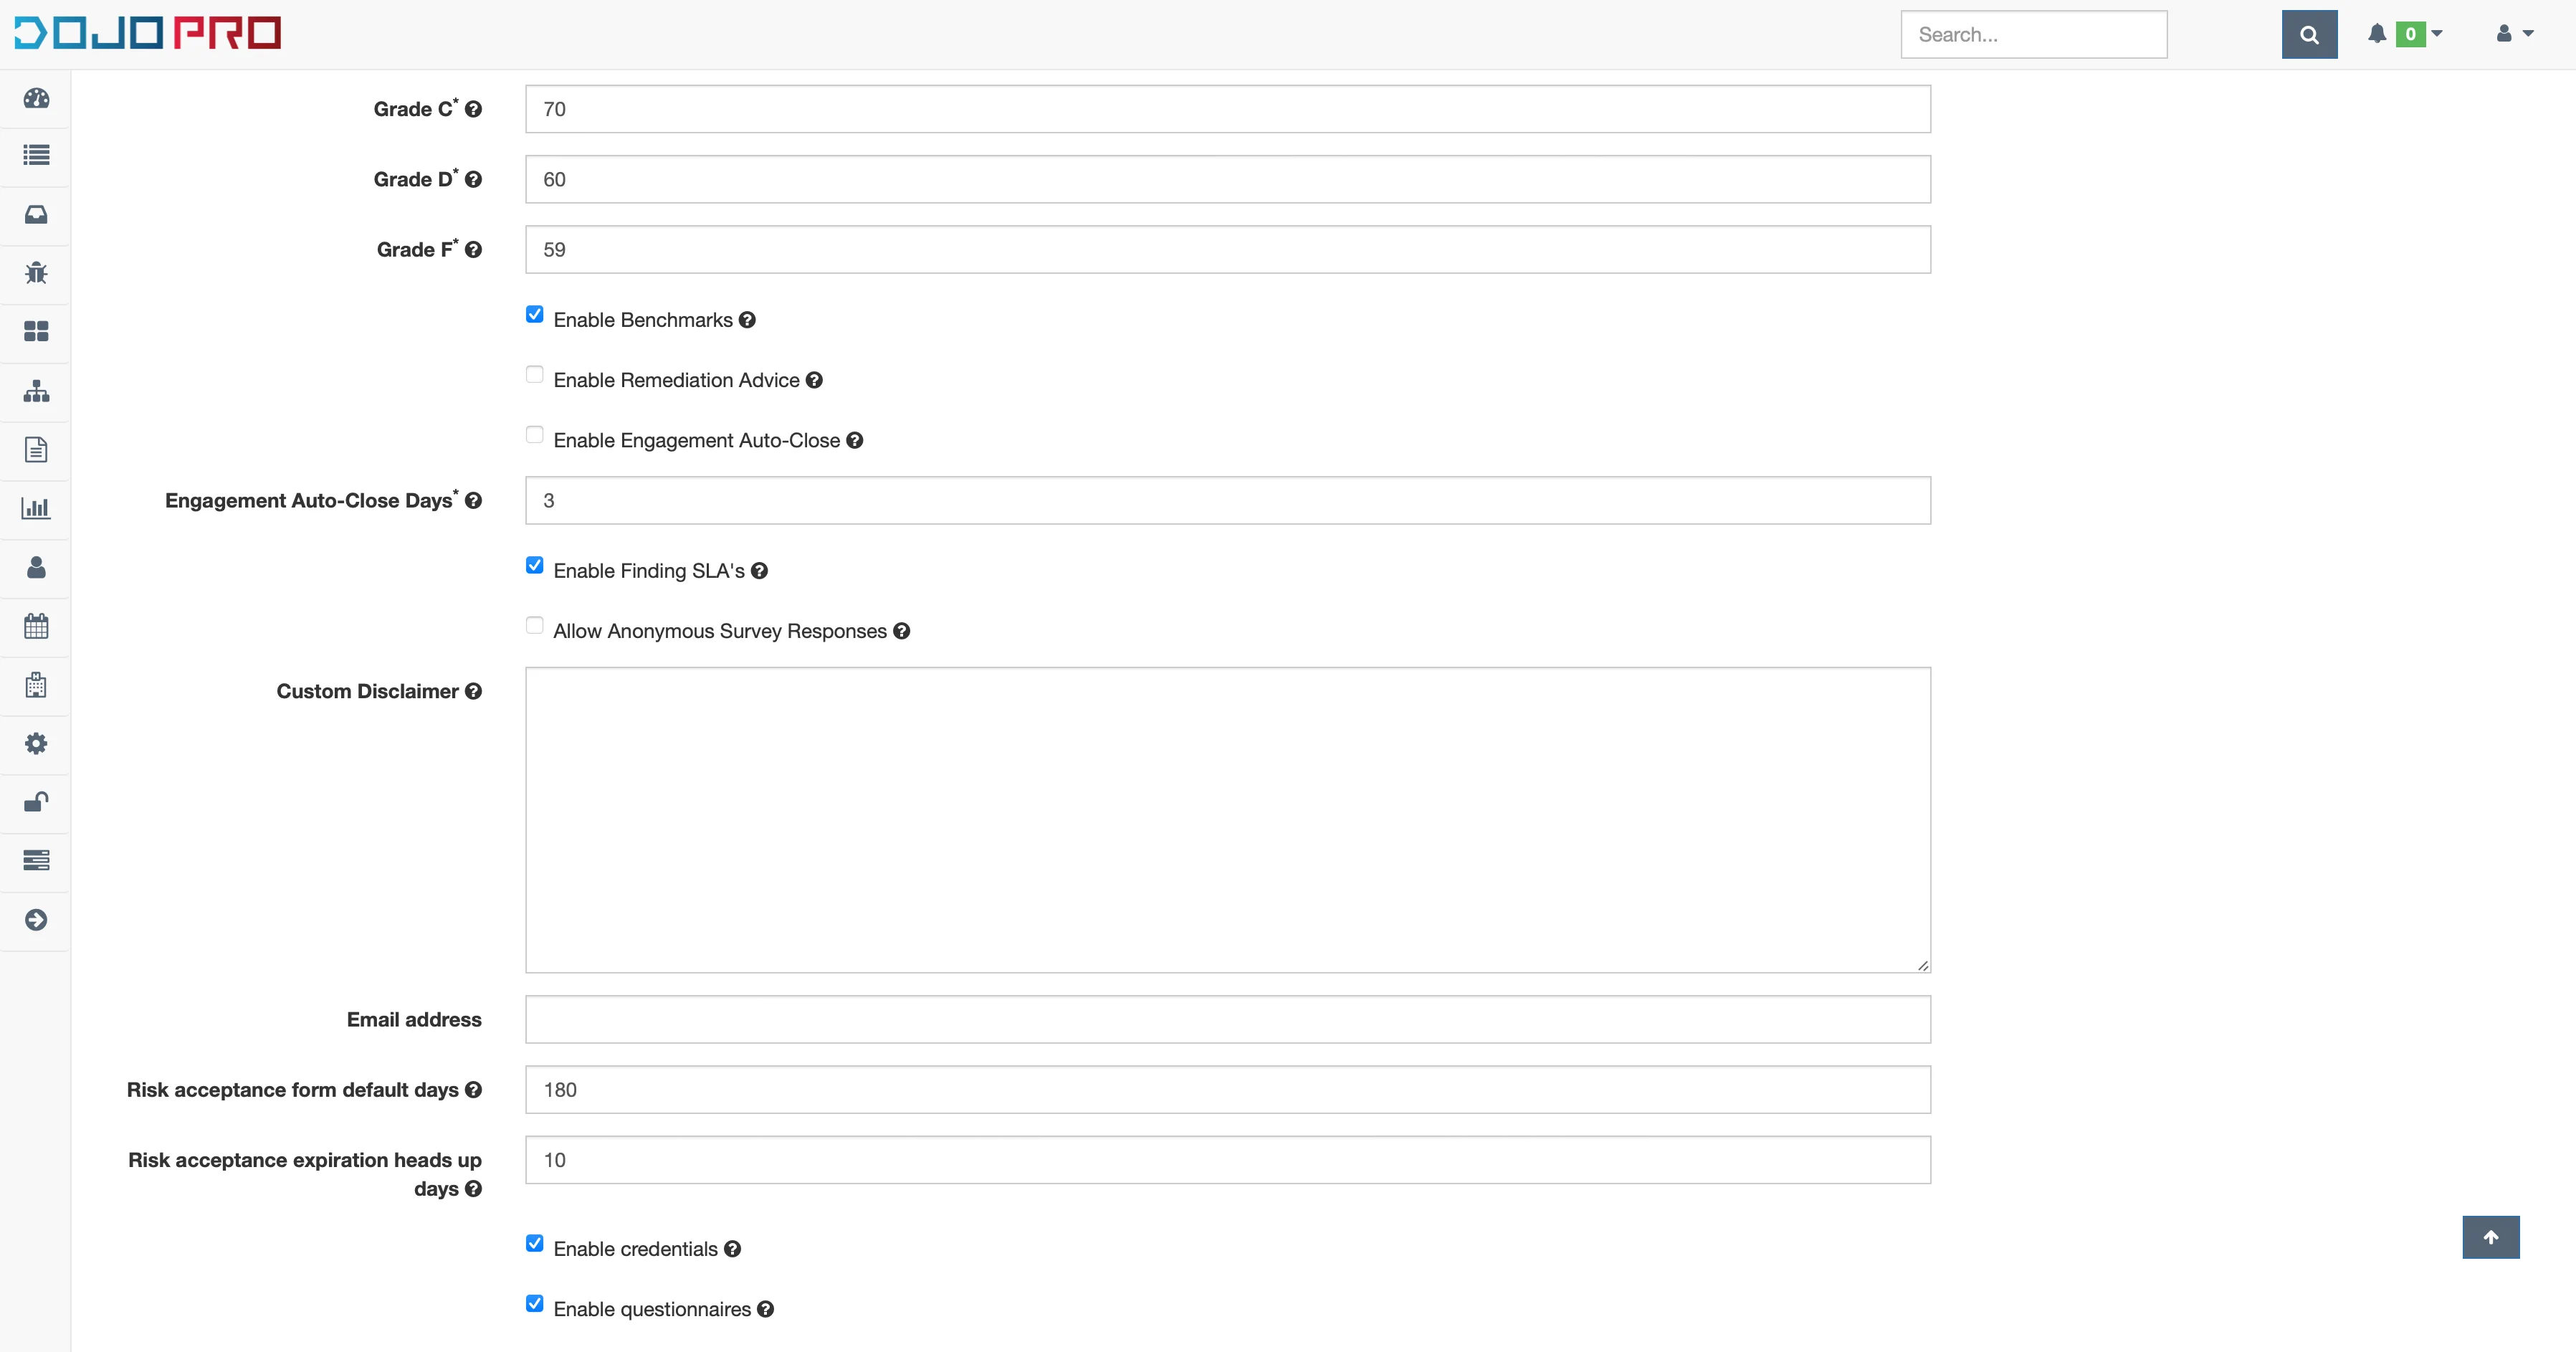Click the search magnifier button

[x=2309, y=33]
